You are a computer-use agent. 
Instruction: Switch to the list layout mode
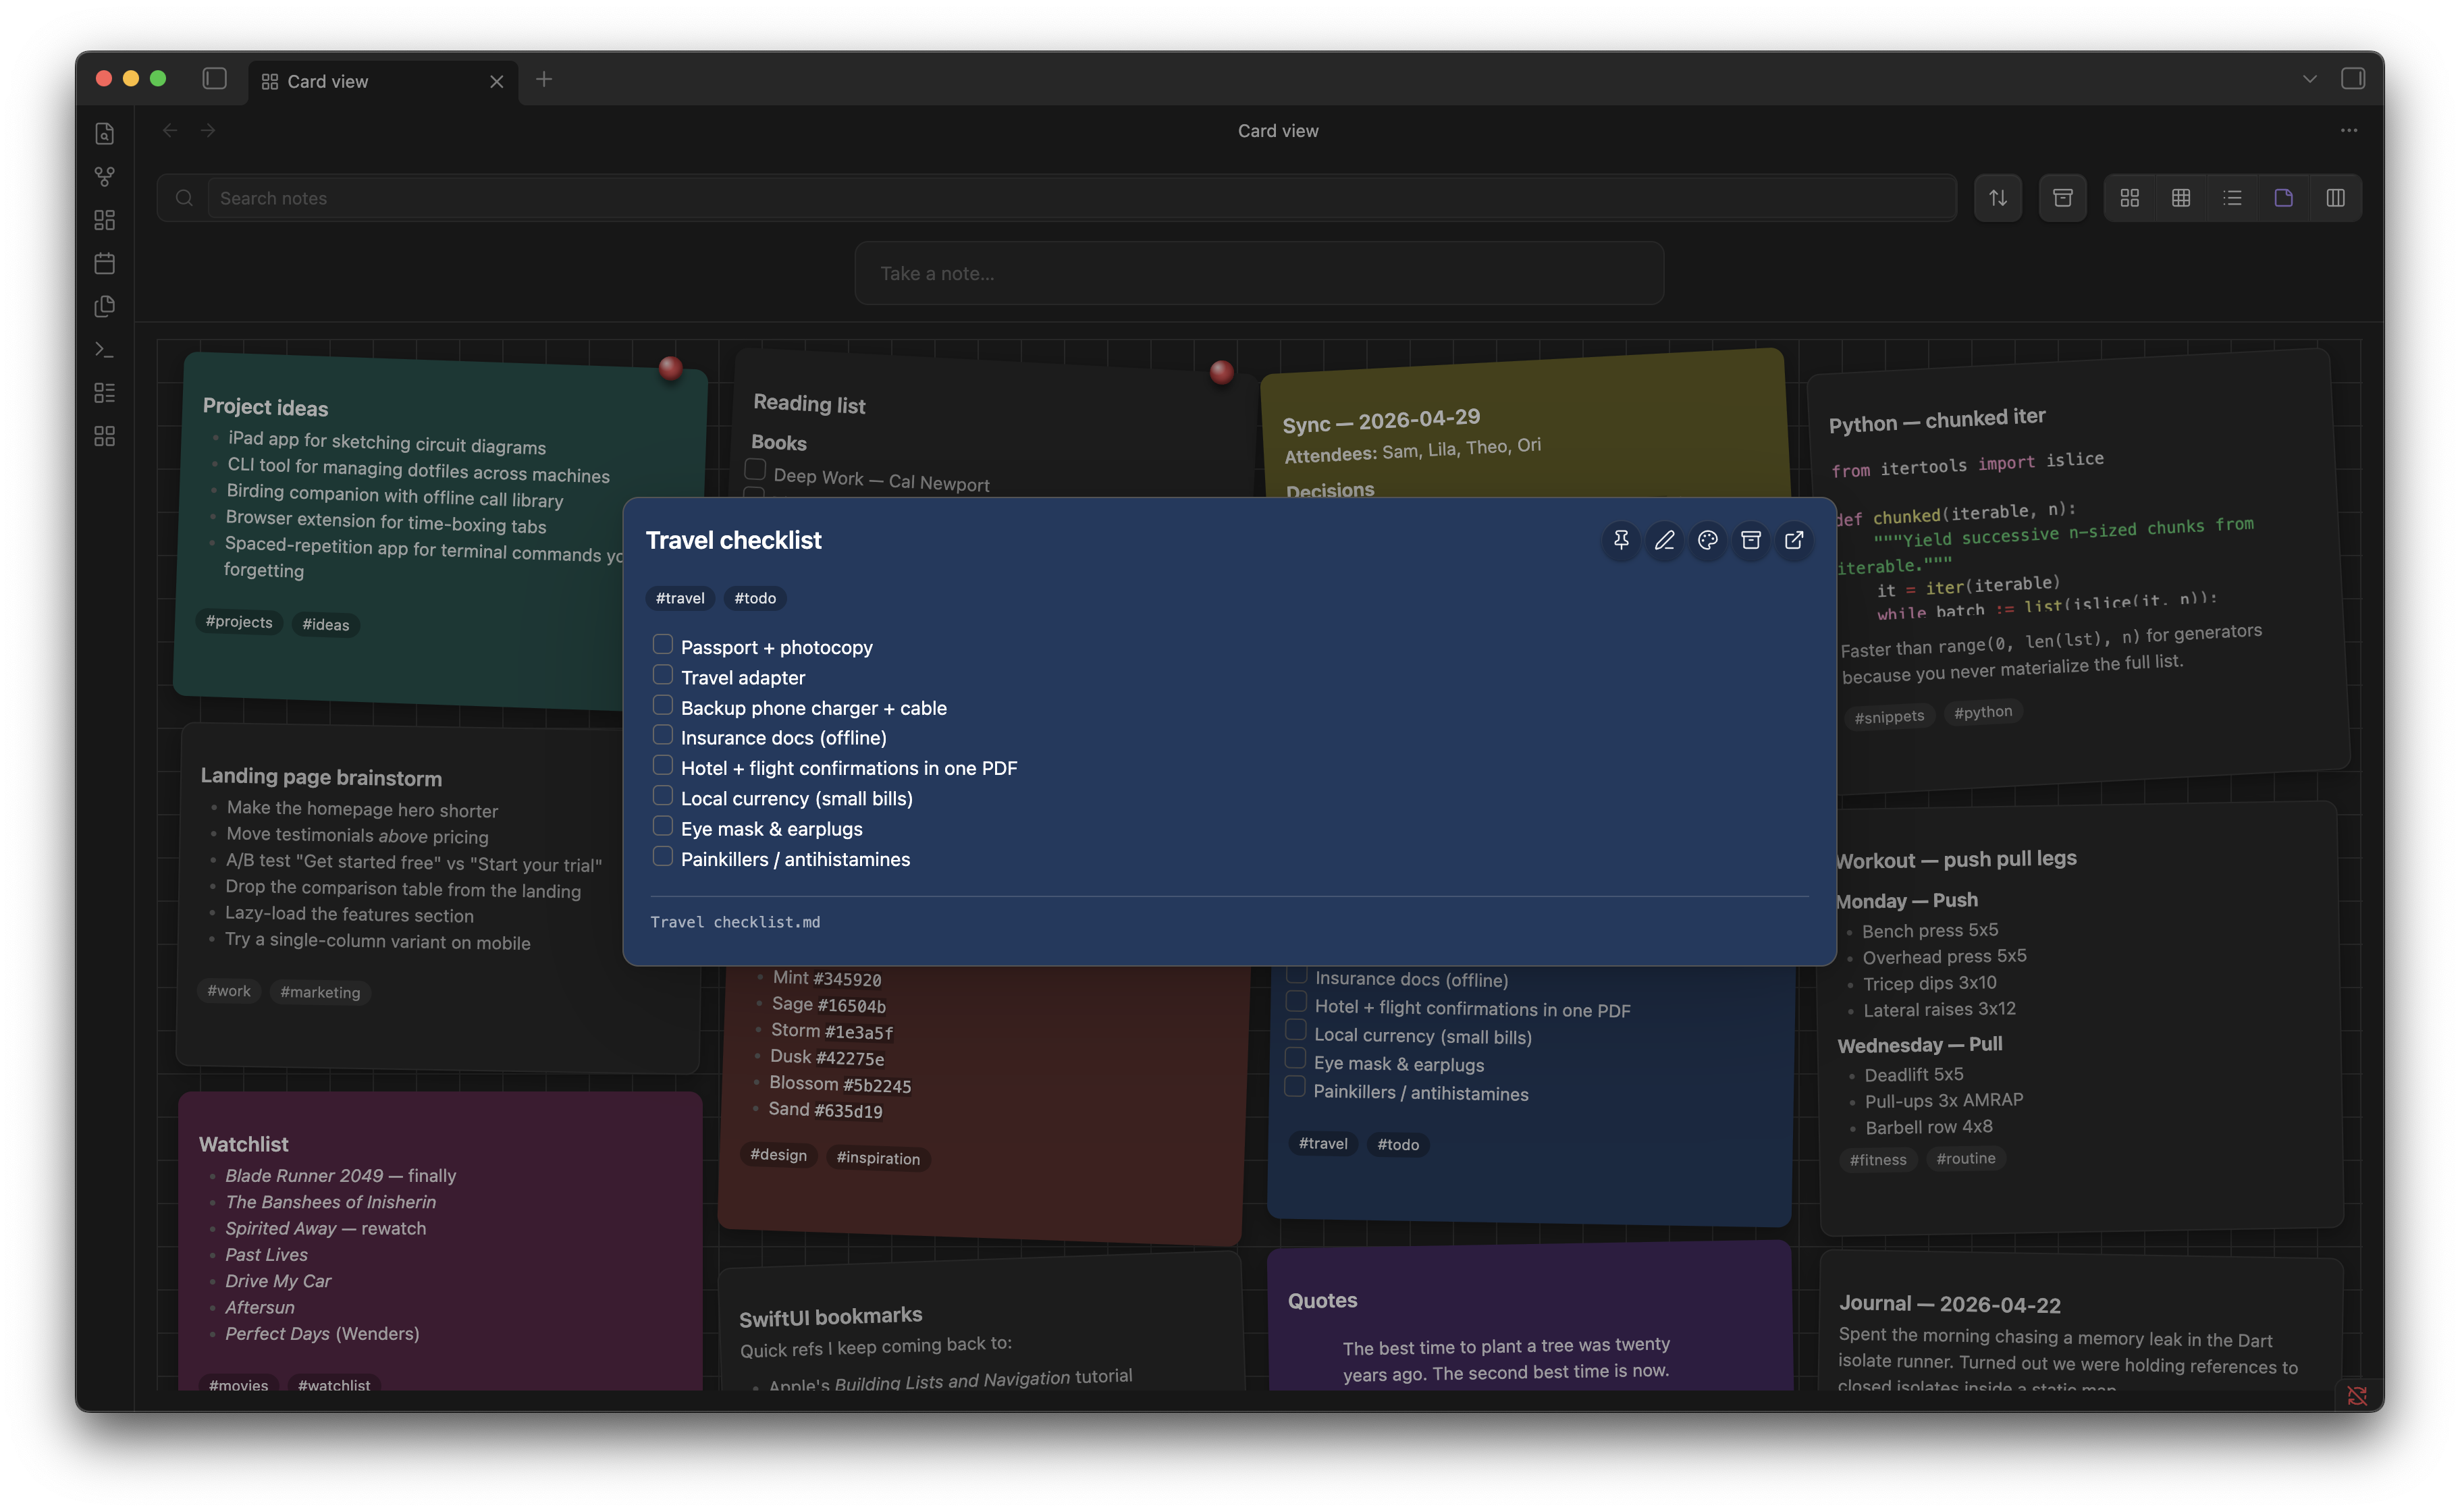(2232, 198)
